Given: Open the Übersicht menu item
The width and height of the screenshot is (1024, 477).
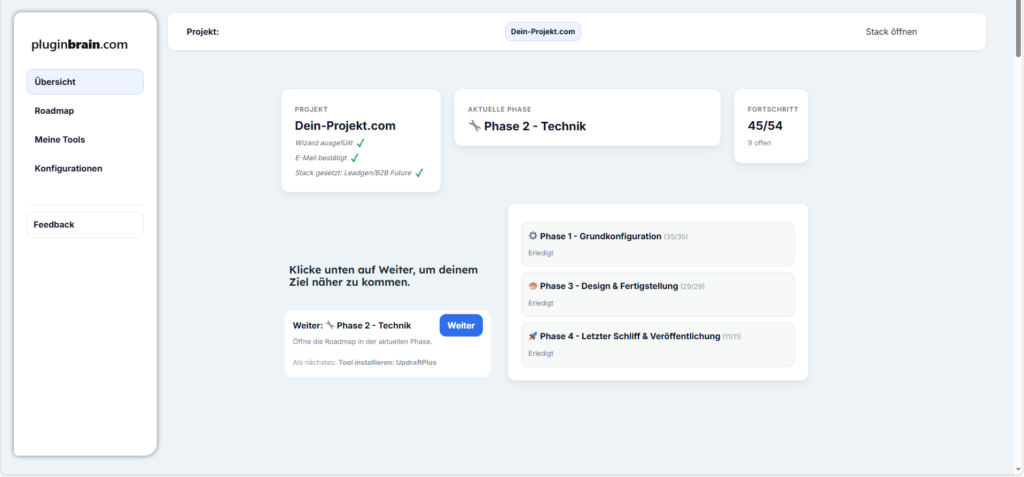Looking at the screenshot, I should pos(85,82).
